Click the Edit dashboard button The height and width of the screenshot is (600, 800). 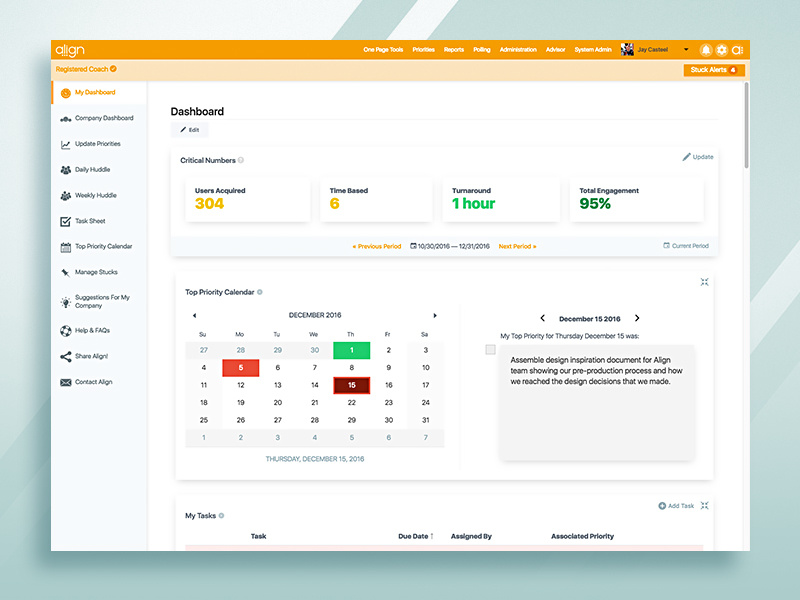coord(189,130)
